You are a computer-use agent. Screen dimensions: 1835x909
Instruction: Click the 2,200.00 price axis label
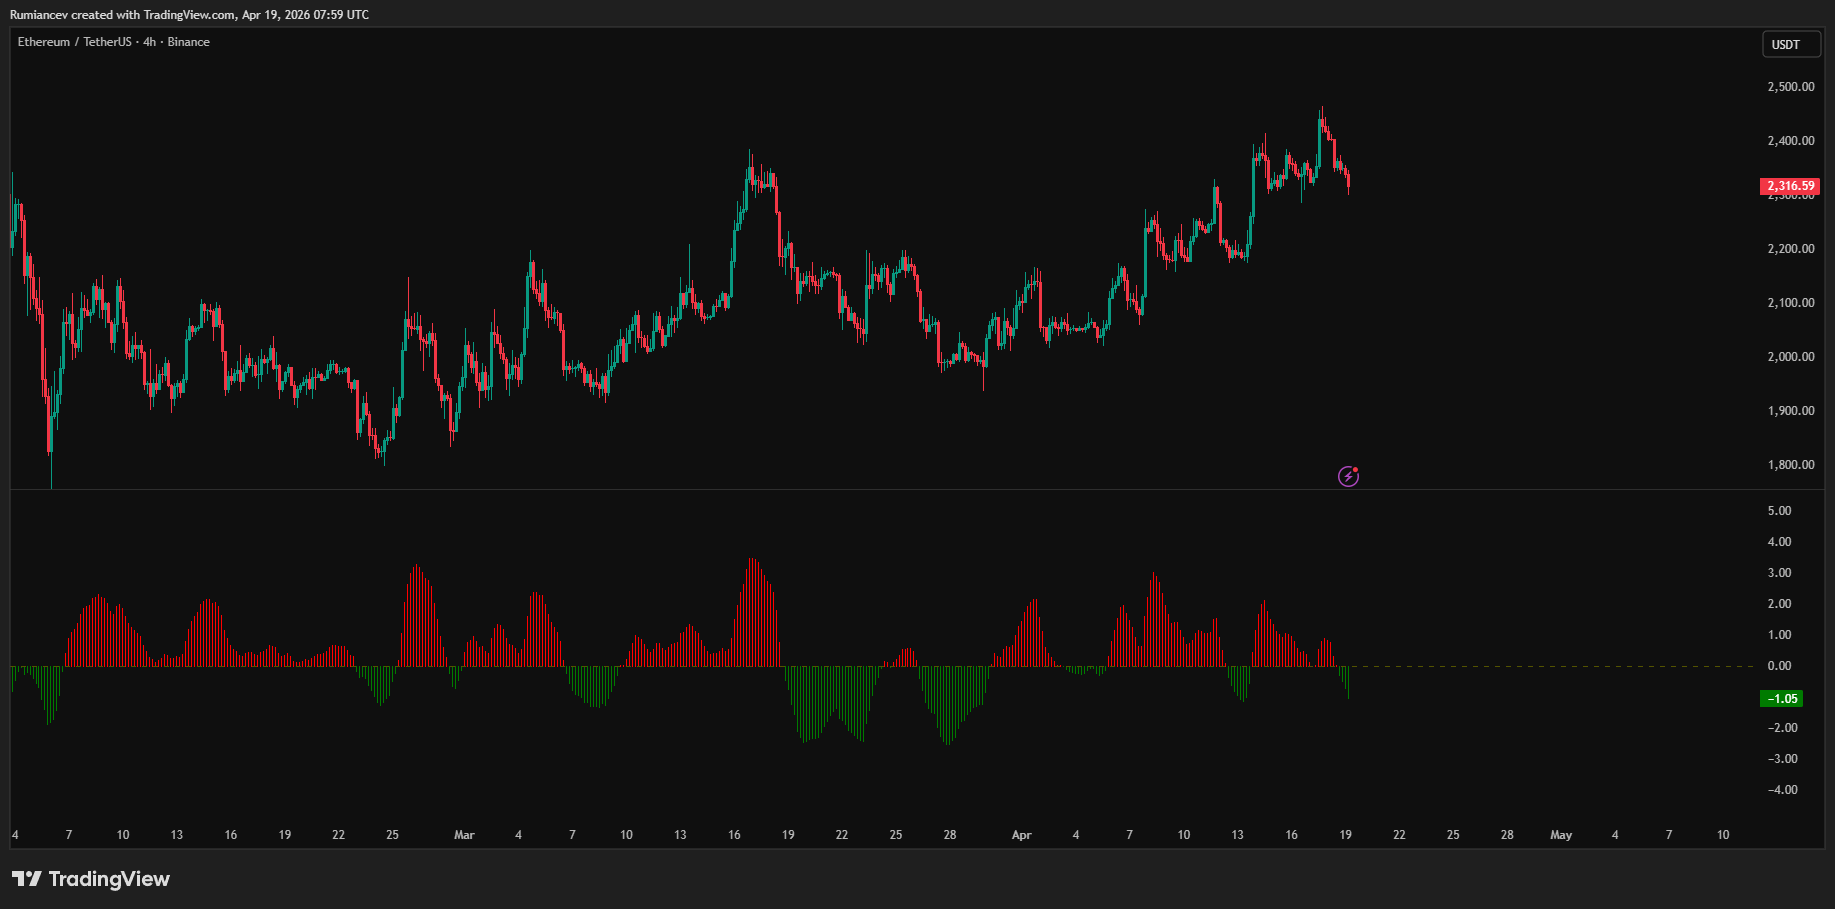pos(1791,249)
